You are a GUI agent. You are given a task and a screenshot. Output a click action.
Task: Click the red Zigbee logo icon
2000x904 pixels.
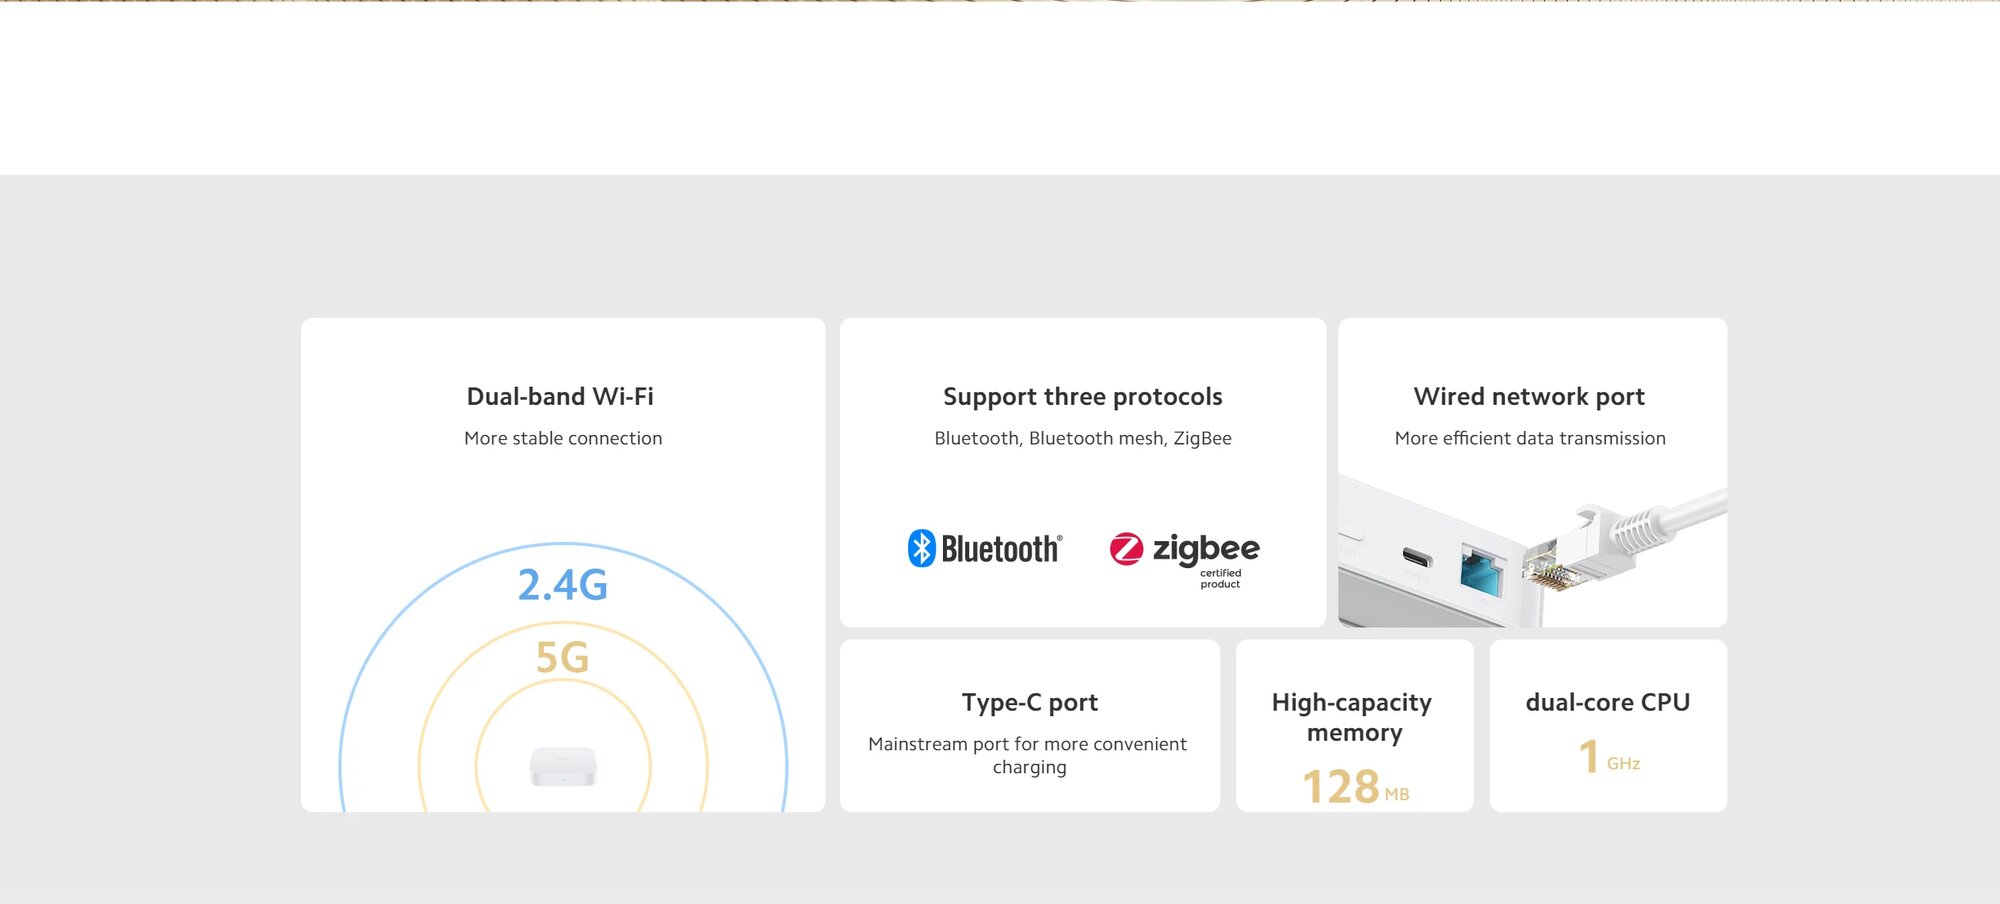(x=1126, y=549)
